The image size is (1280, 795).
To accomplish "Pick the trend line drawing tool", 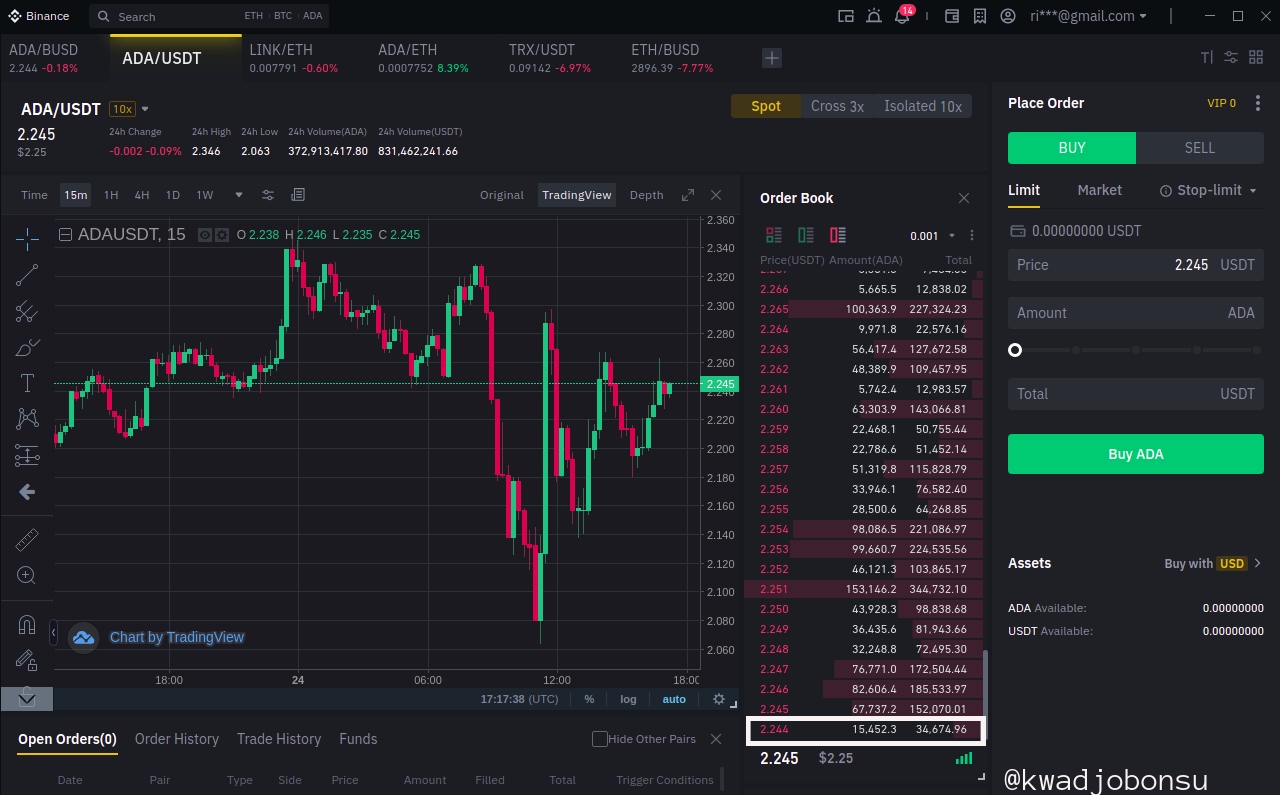I will (x=27, y=274).
